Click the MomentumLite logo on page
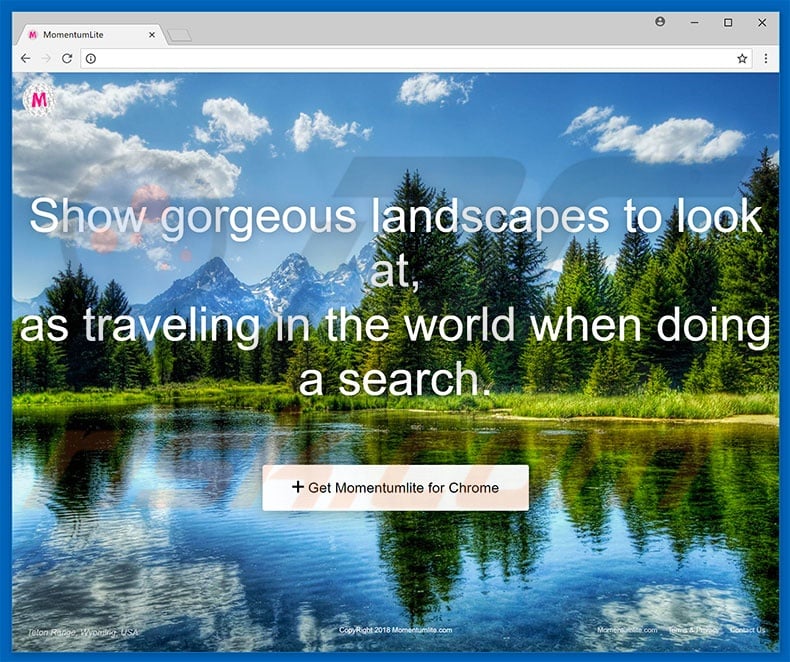The width and height of the screenshot is (790, 662). pyautogui.click(x=39, y=100)
